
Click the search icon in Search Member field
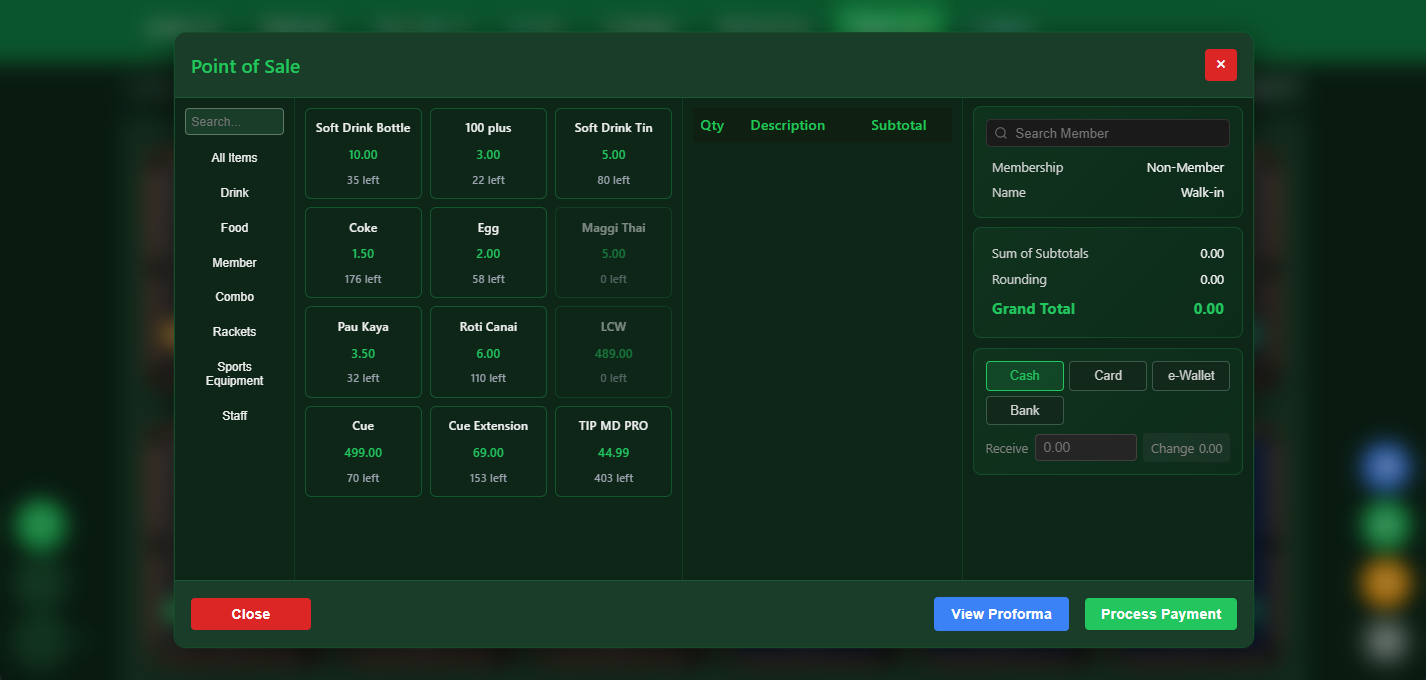pyautogui.click(x=1001, y=133)
